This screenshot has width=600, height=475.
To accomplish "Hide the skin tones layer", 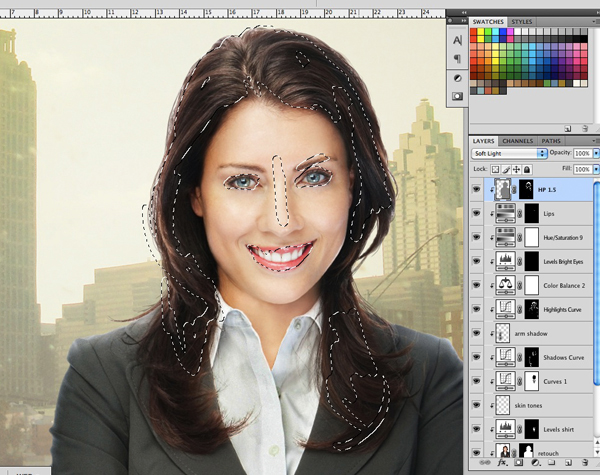I will 475,405.
